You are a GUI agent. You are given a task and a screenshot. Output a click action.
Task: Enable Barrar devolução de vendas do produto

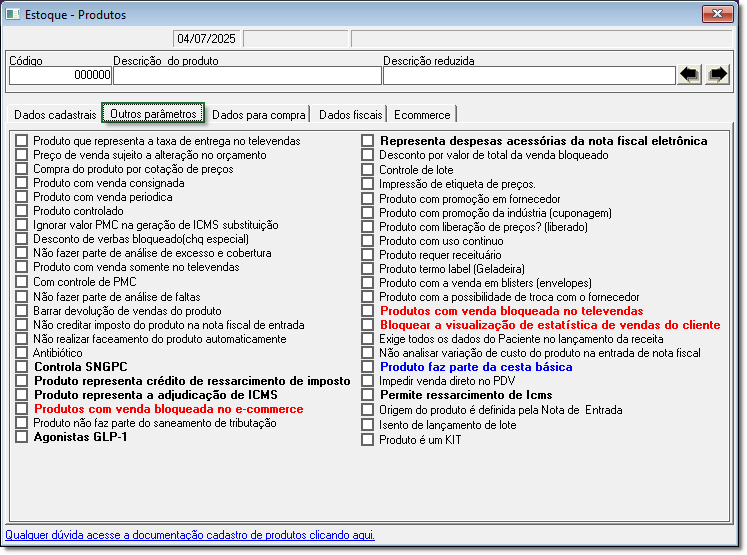pos(21,311)
